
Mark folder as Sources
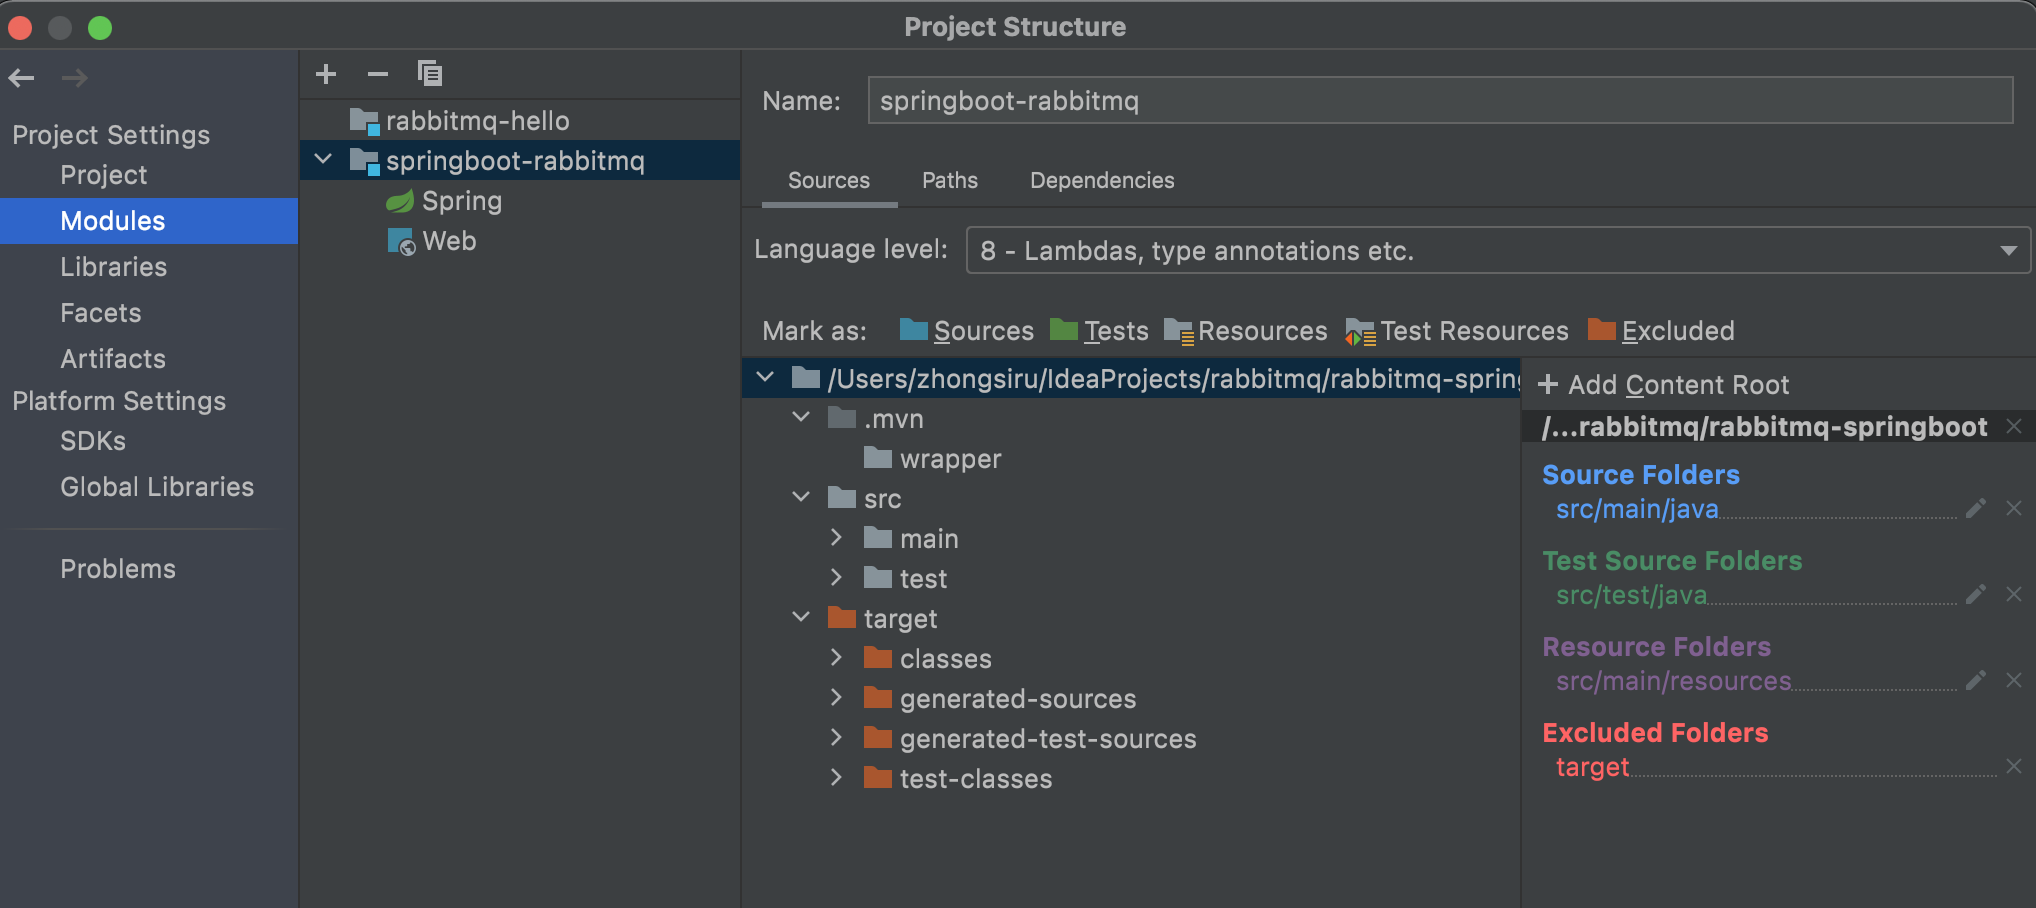pos(966,331)
